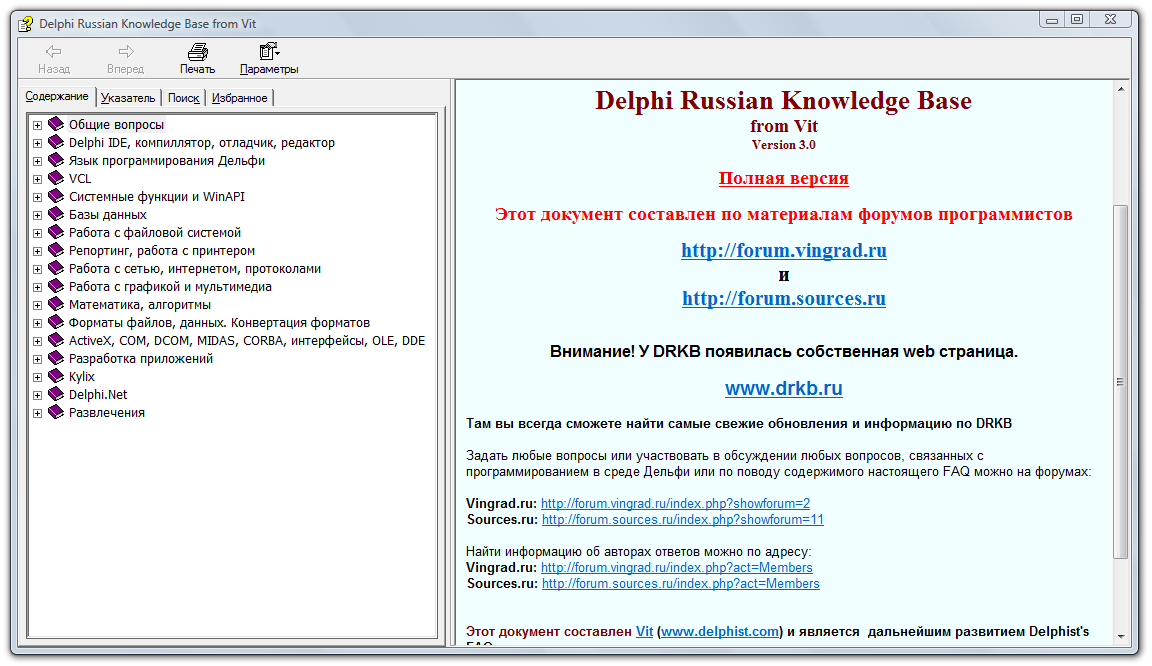Switch to the Поиск tab

[x=184, y=98]
